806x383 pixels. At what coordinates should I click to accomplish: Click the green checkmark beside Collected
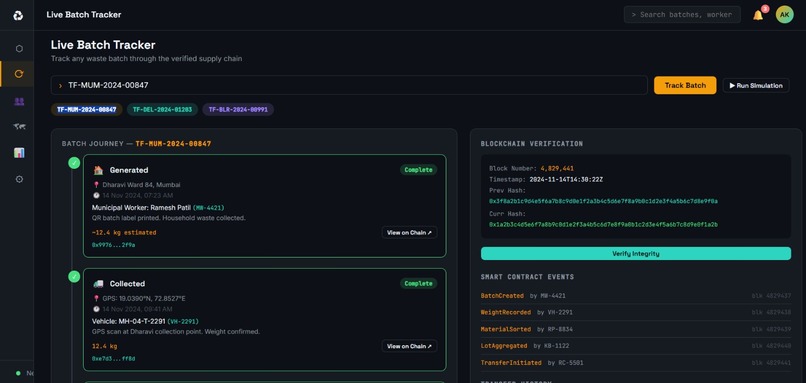point(74,277)
